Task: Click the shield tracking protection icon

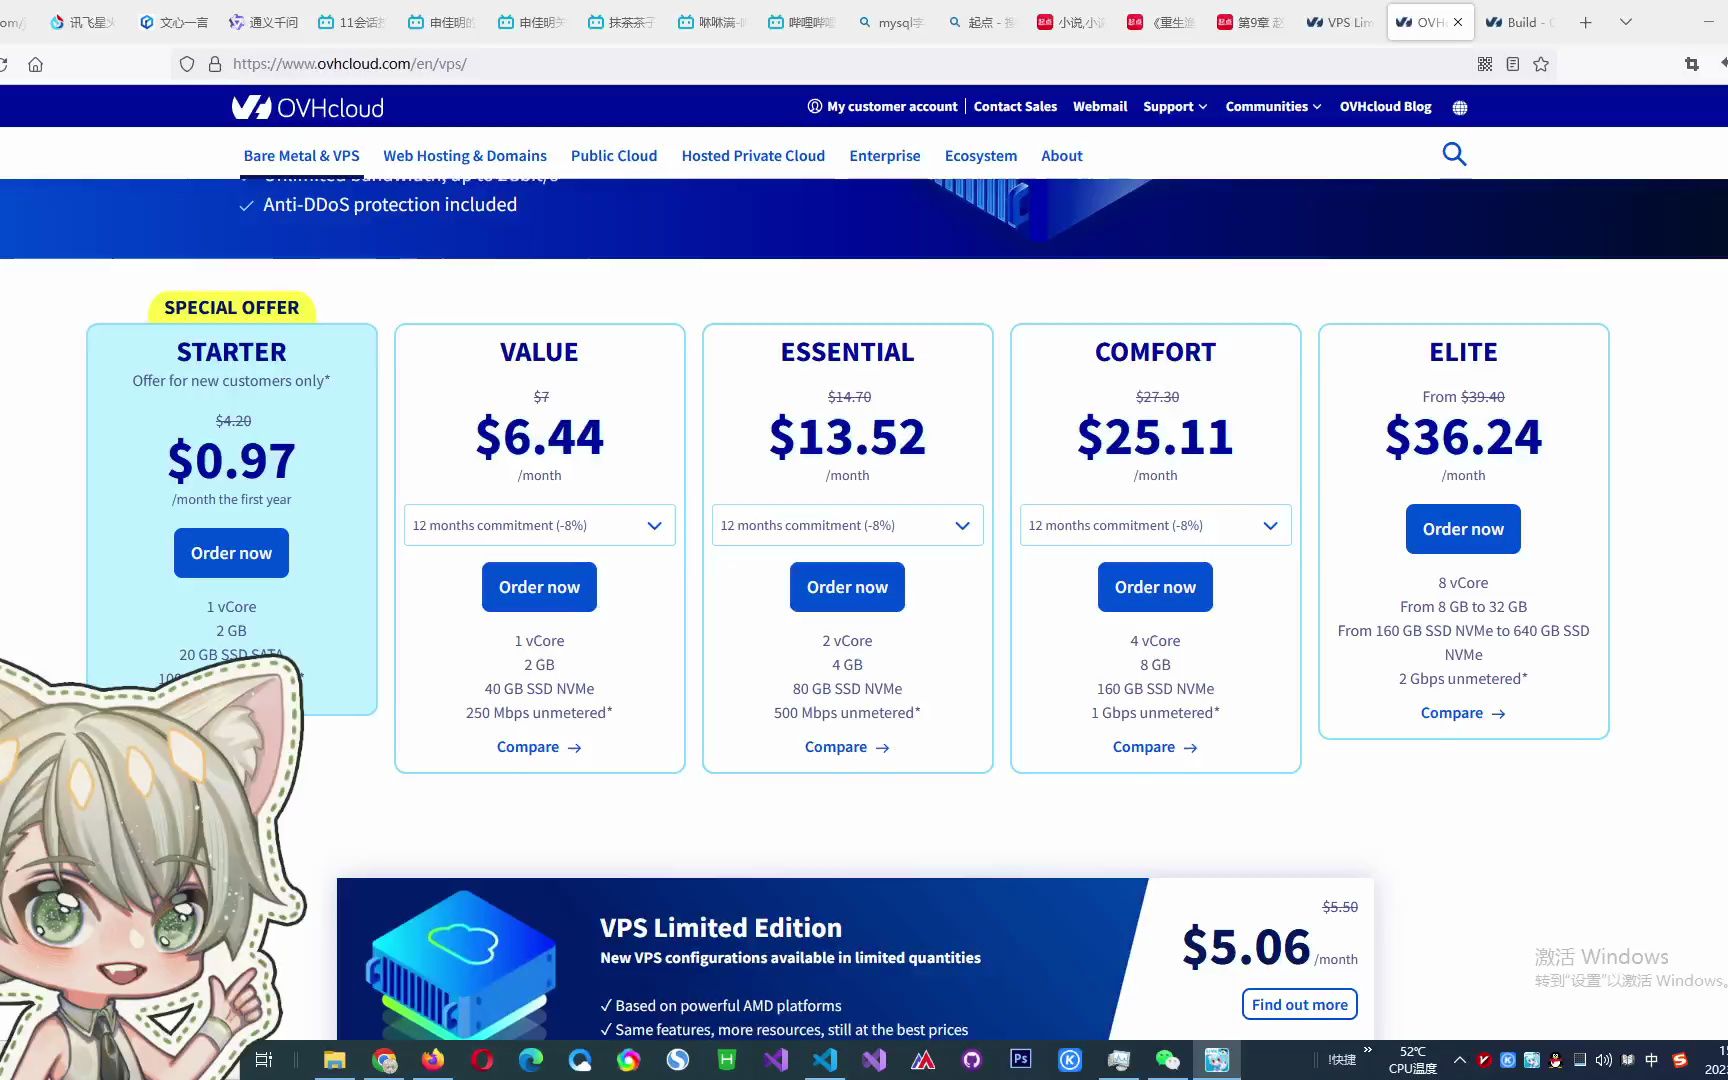Action: click(x=187, y=64)
